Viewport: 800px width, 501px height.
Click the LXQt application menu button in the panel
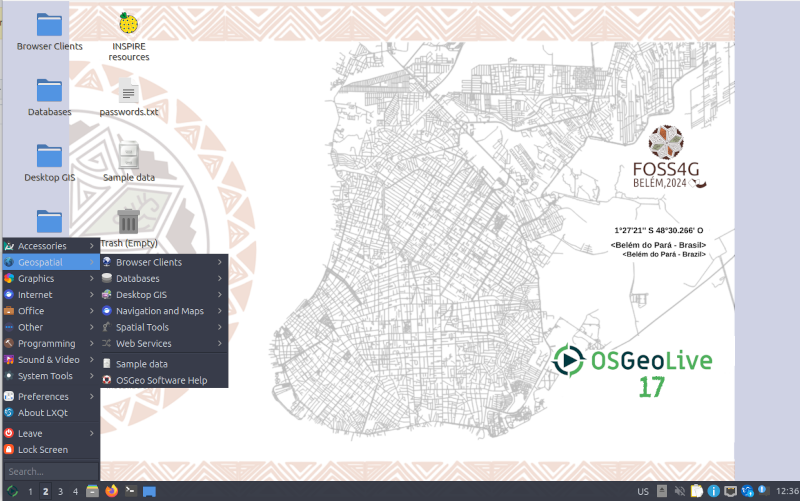[x=12, y=491]
